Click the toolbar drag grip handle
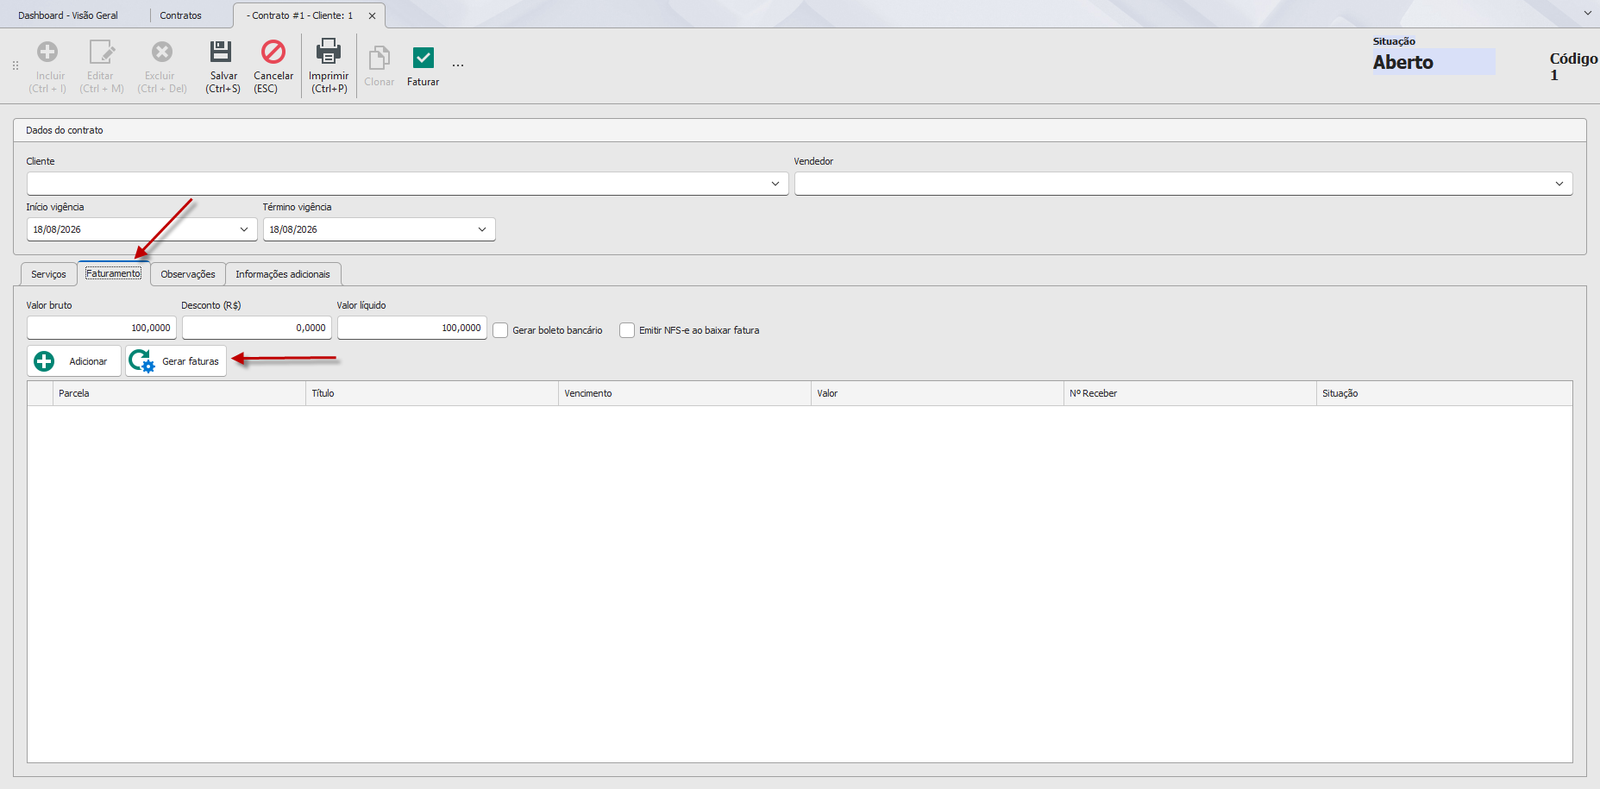The width and height of the screenshot is (1600, 789). tap(15, 66)
